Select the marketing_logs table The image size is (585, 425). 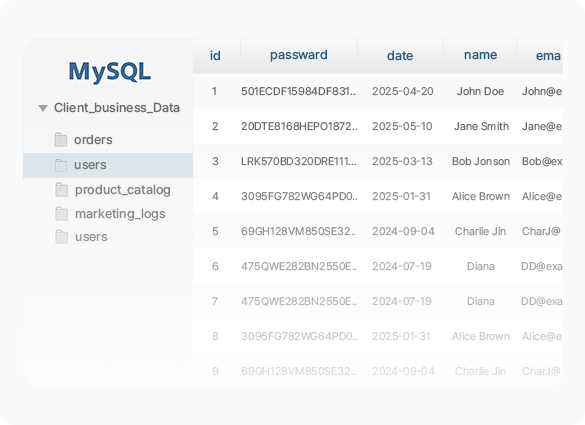[120, 214]
